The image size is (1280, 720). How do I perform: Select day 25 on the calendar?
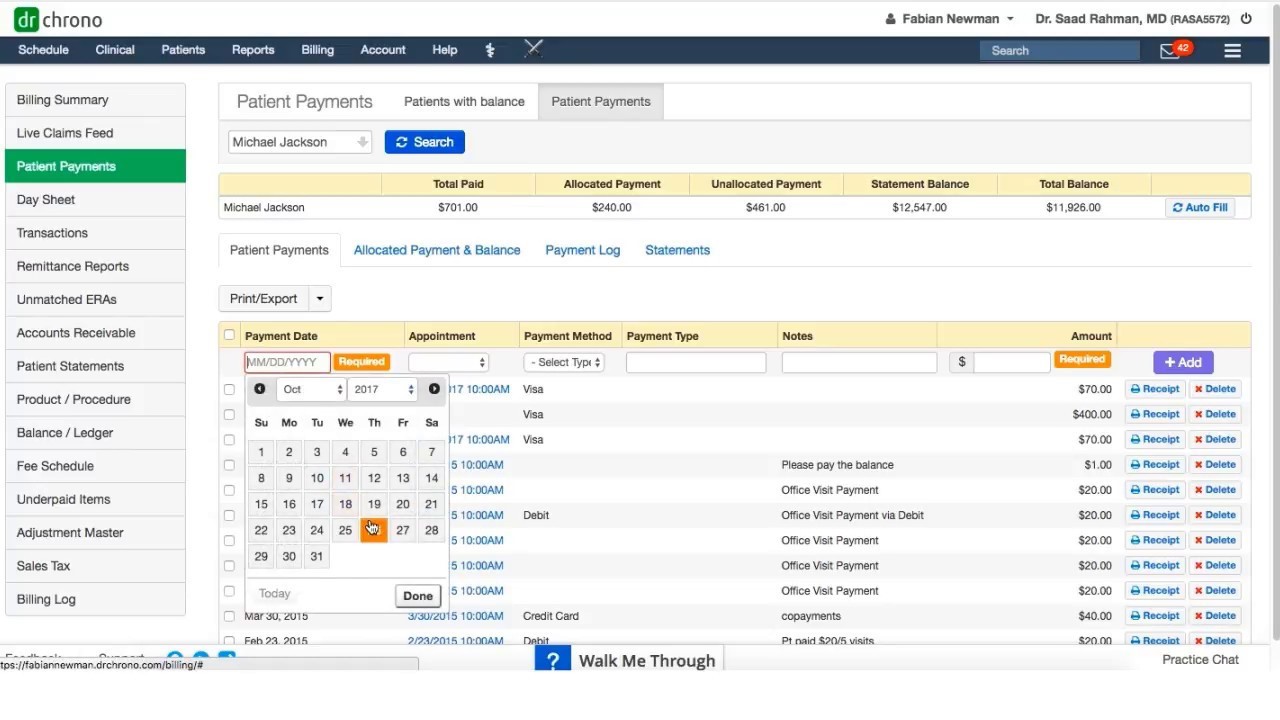coord(345,530)
